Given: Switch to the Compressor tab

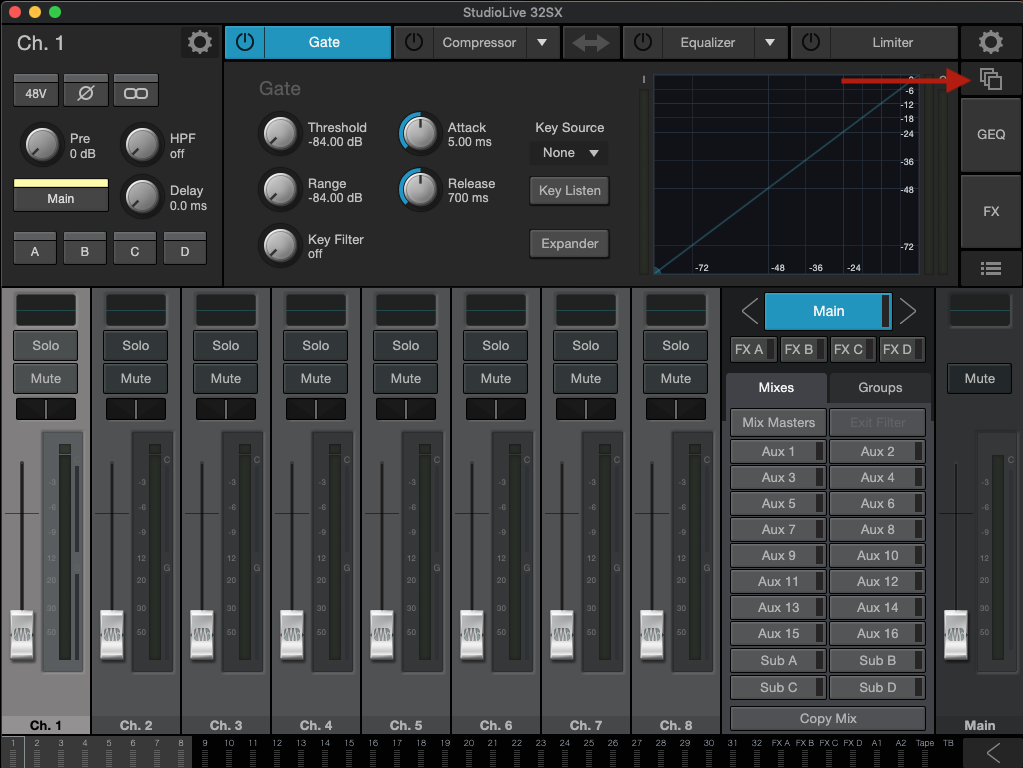Looking at the screenshot, I should [480, 42].
